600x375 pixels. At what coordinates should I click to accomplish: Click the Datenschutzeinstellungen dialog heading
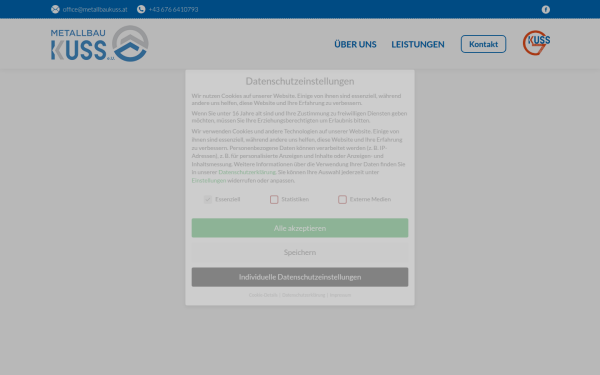tap(300, 81)
